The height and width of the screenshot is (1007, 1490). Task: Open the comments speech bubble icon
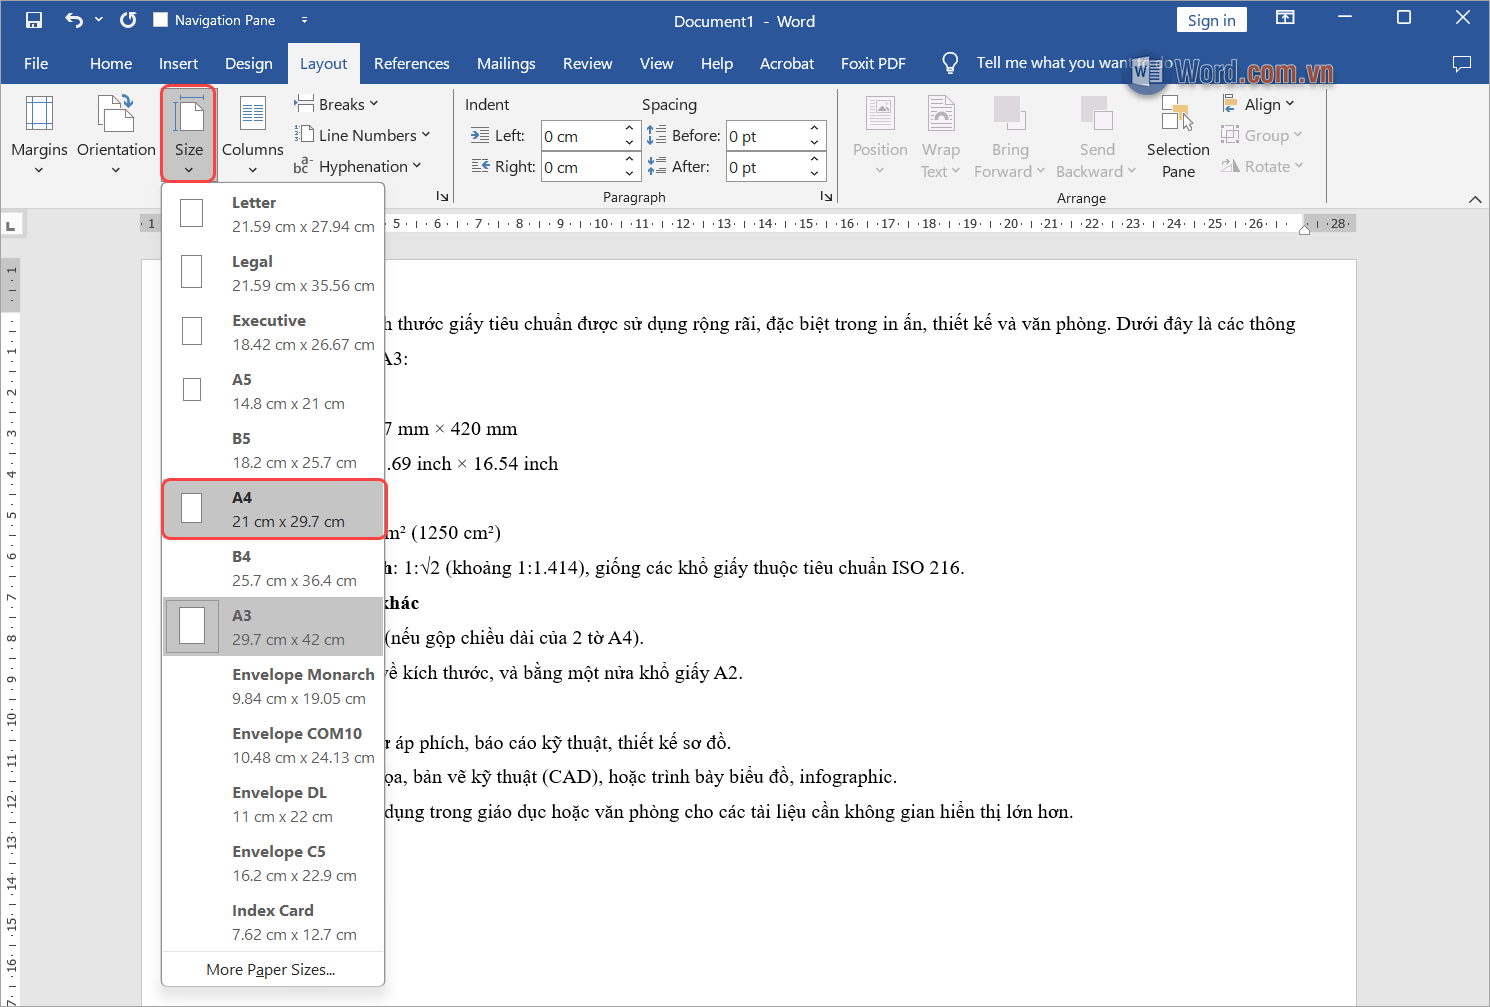pyautogui.click(x=1461, y=63)
